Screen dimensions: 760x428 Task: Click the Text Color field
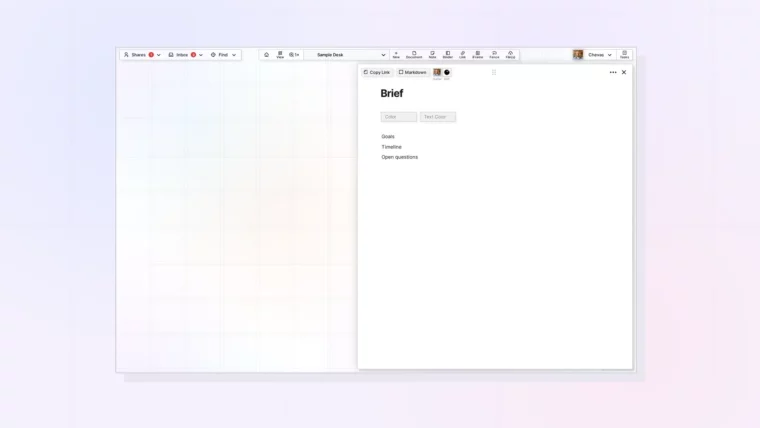tap(438, 117)
